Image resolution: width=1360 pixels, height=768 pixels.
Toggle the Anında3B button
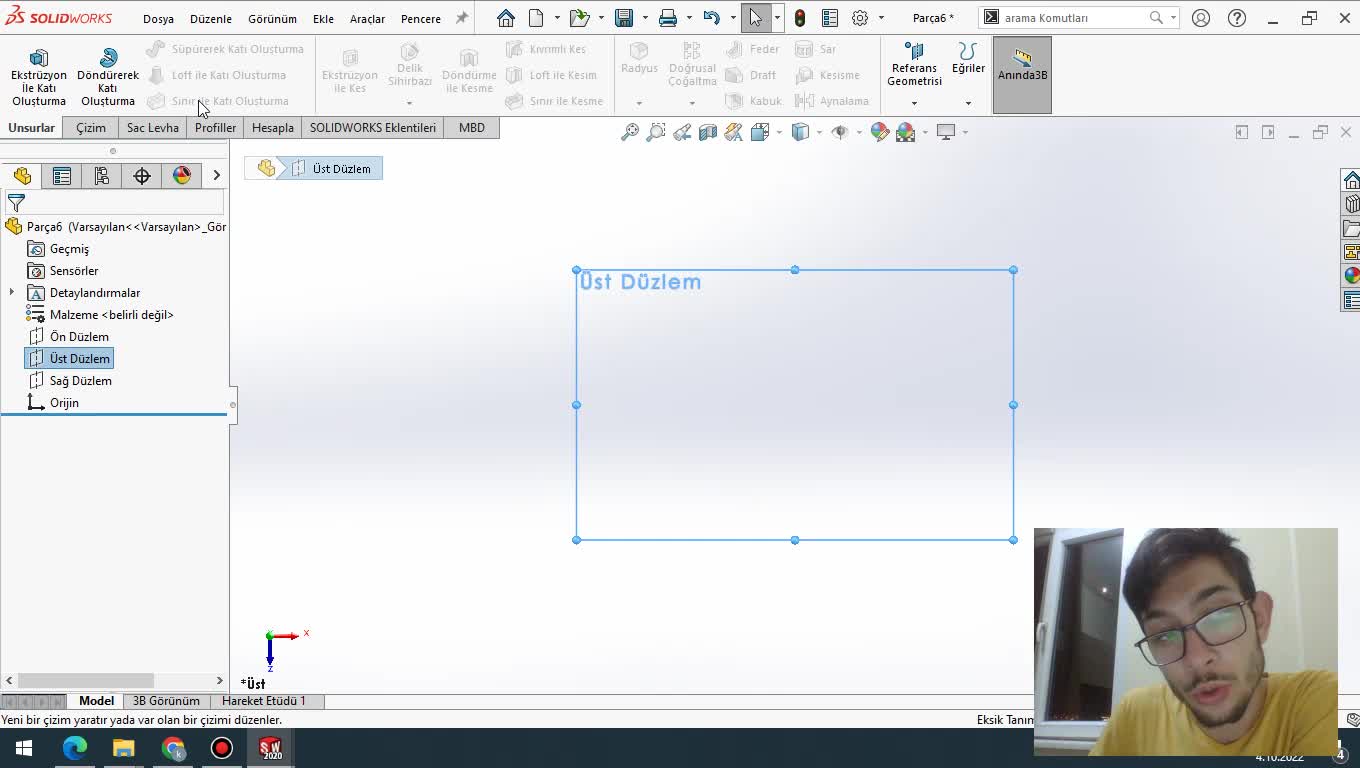pos(1022,75)
